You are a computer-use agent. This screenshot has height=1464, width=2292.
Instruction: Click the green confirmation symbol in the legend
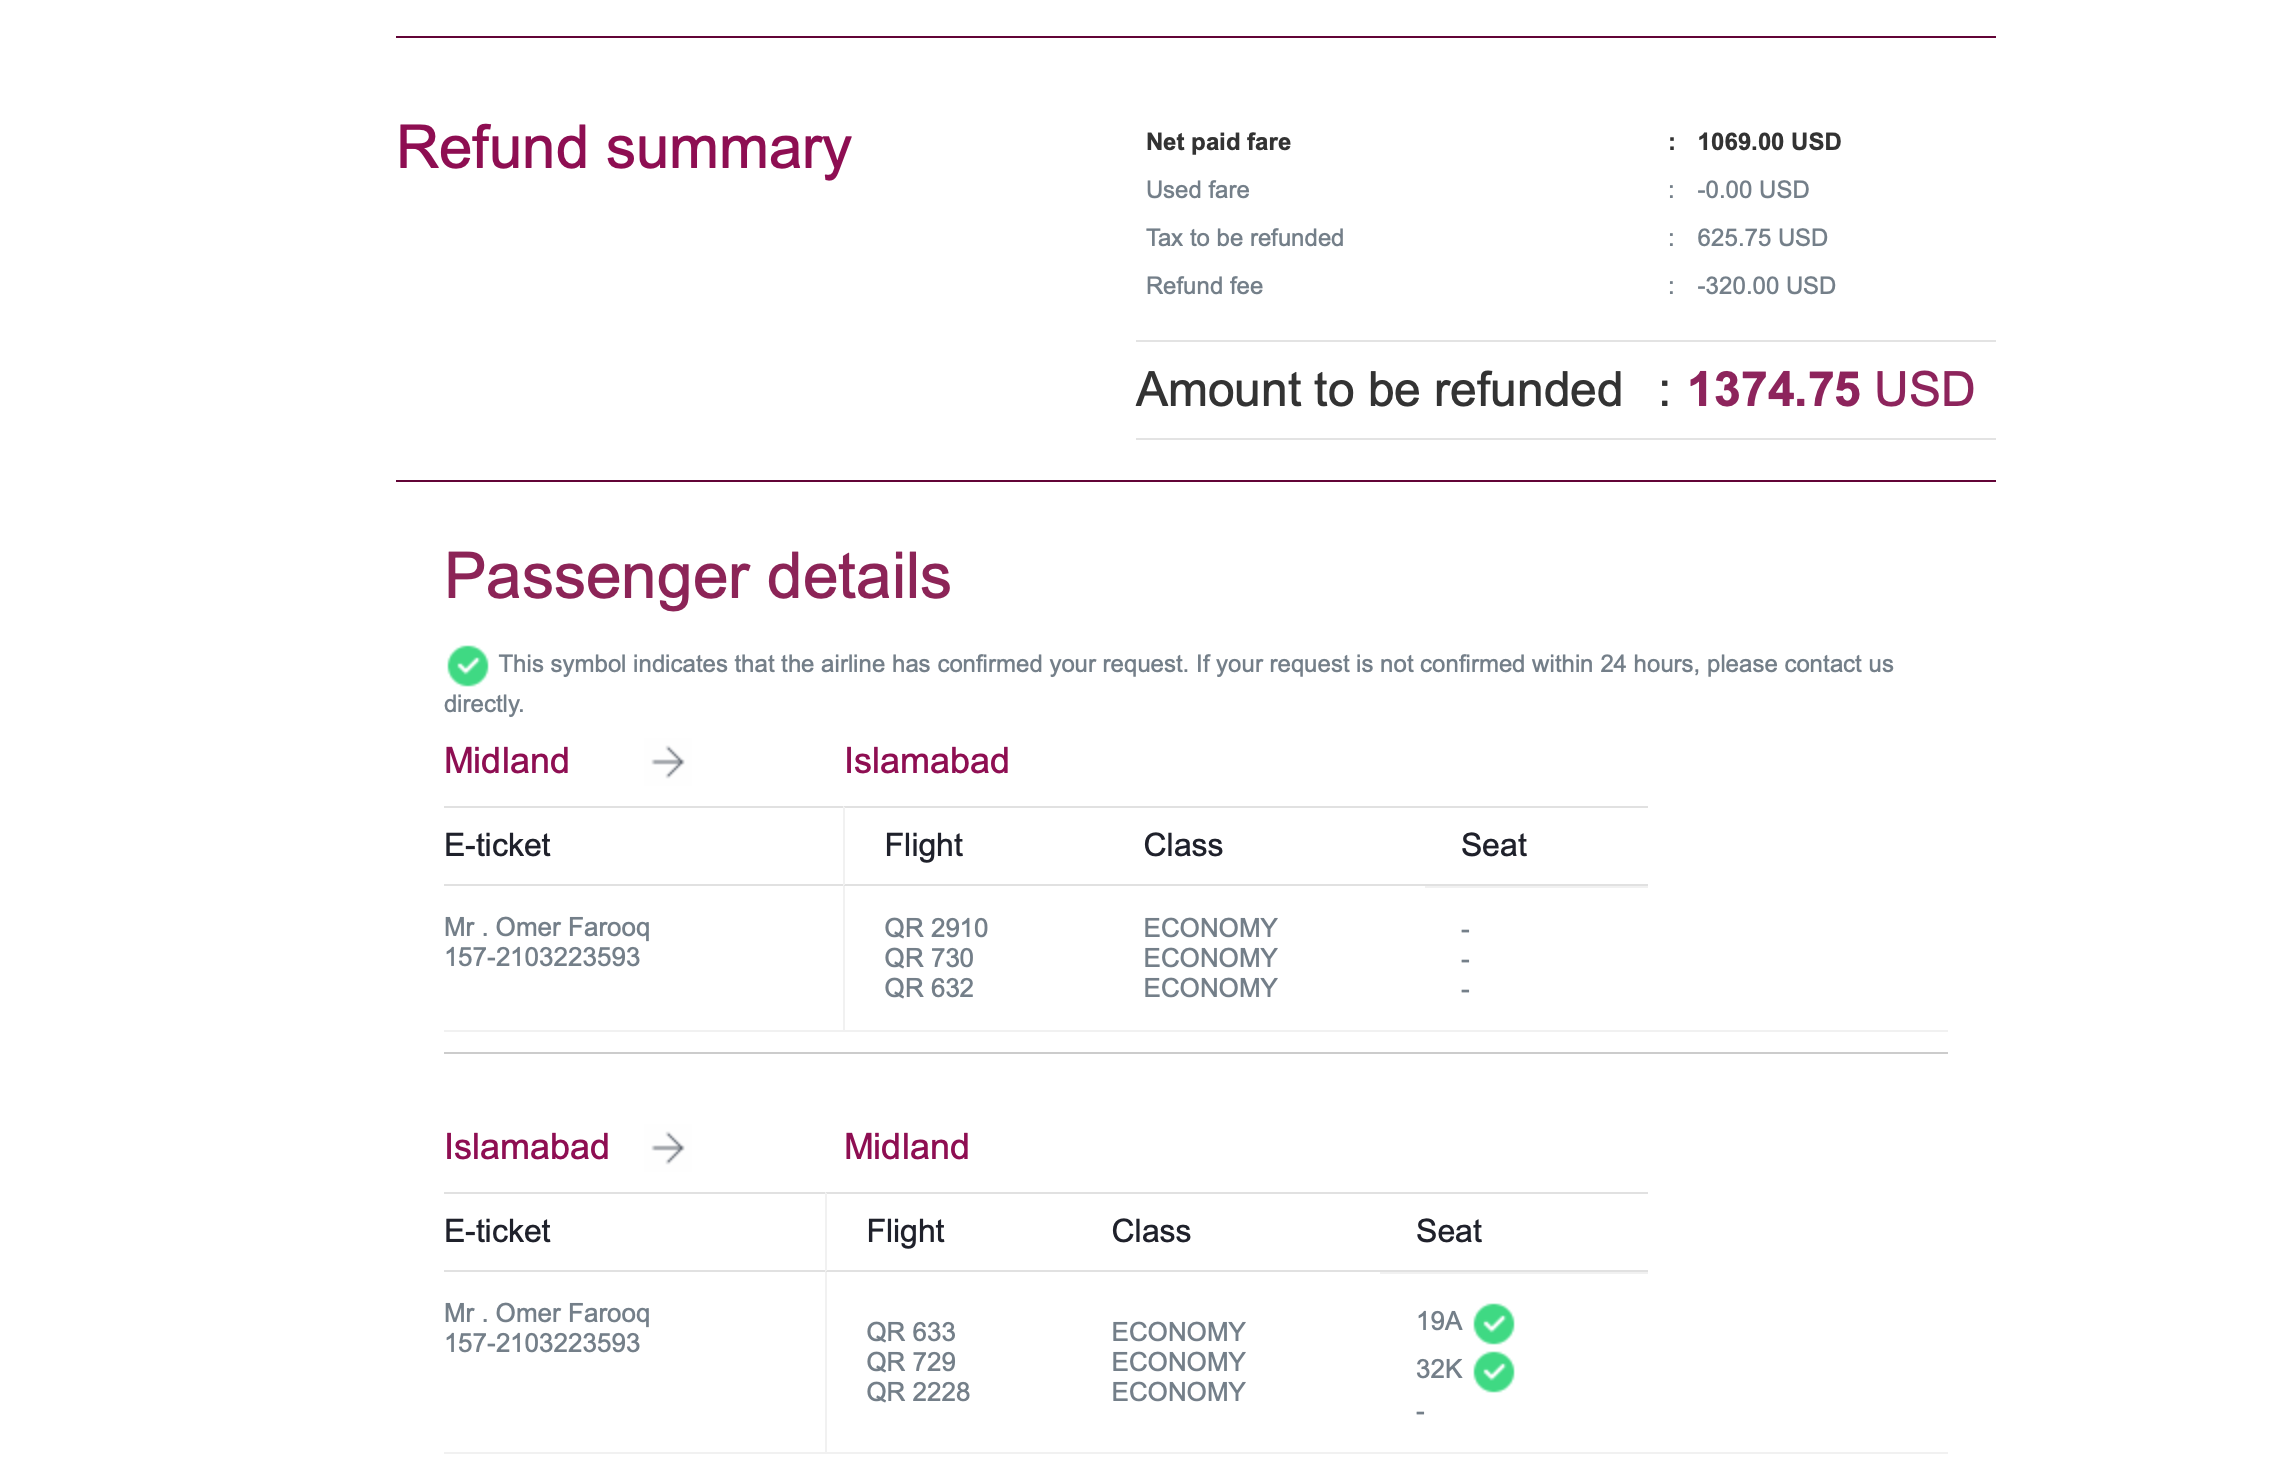point(467,665)
